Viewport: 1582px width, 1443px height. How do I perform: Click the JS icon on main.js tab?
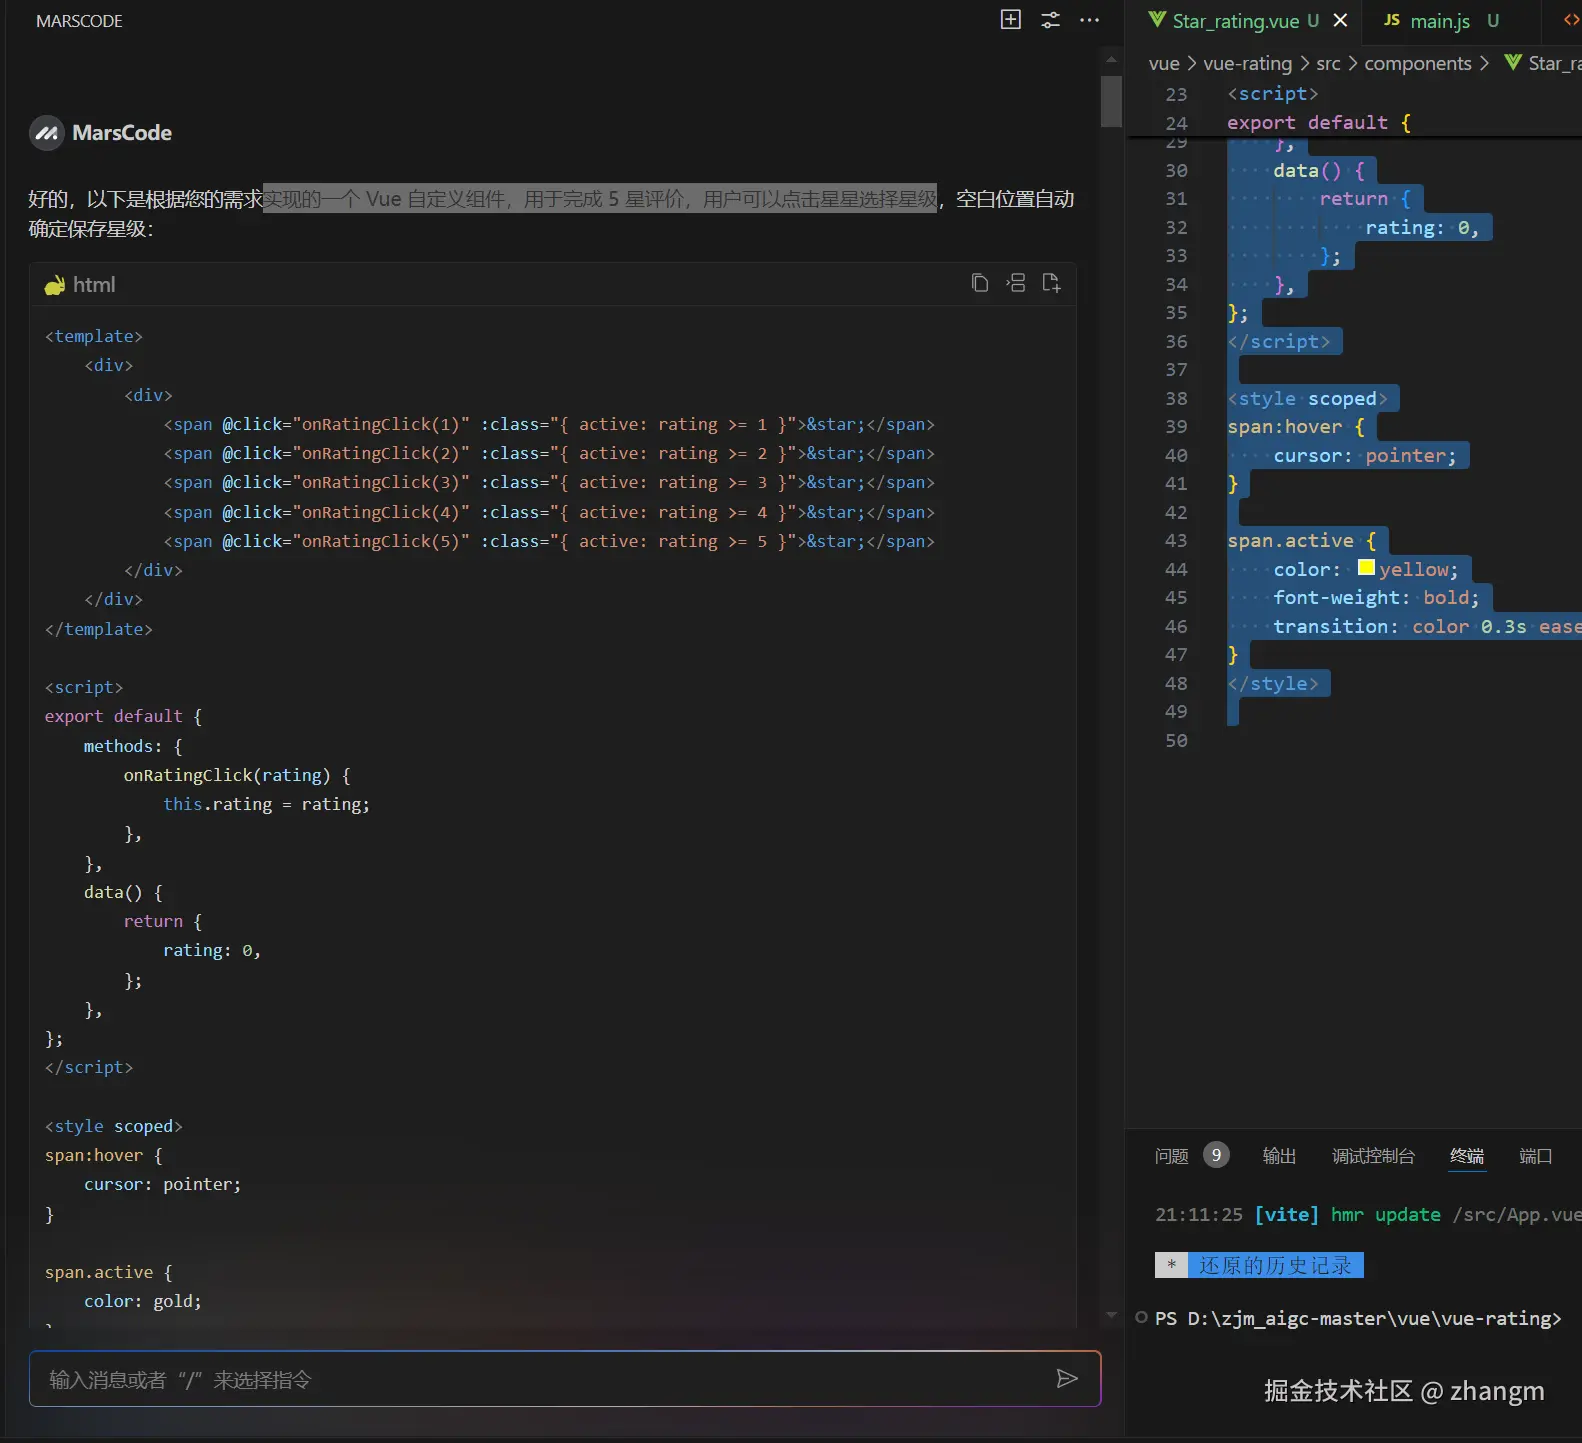pos(1392,20)
